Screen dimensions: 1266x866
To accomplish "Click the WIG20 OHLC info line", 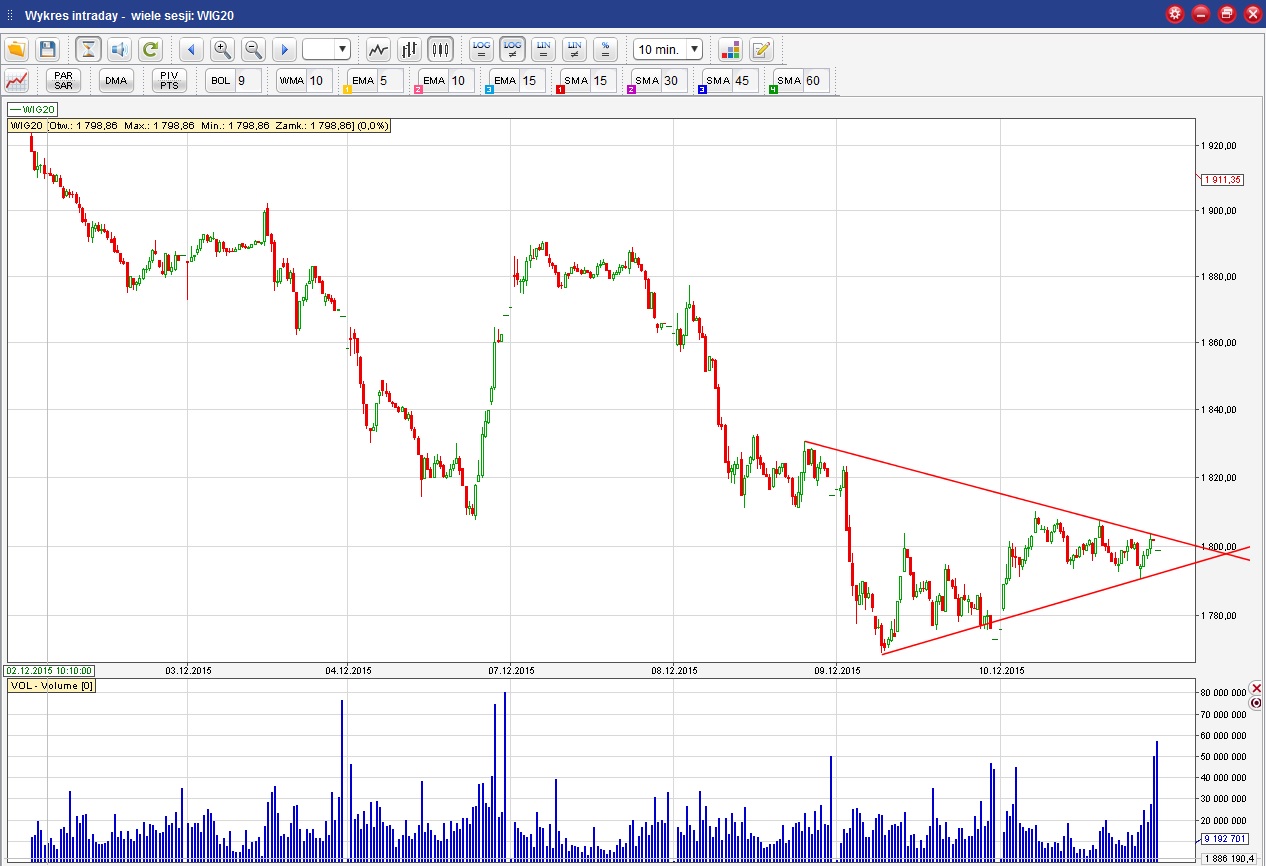I will point(199,125).
